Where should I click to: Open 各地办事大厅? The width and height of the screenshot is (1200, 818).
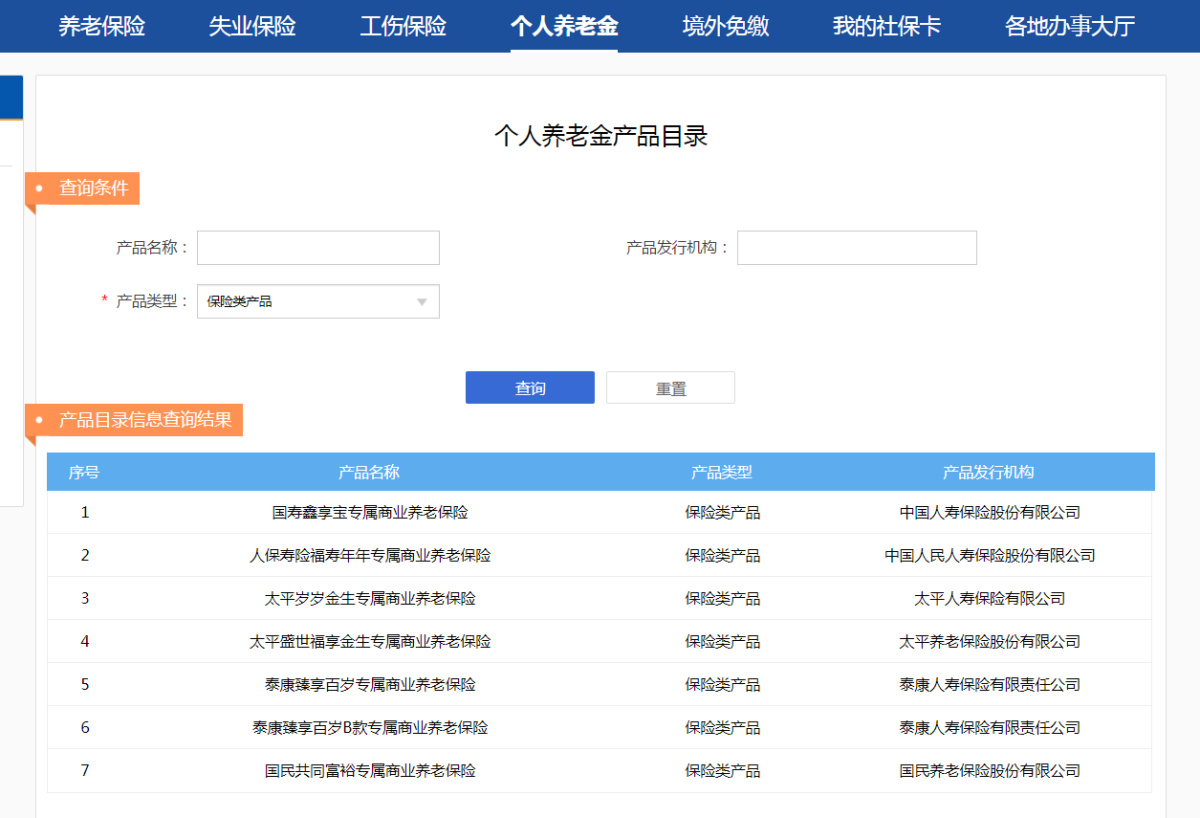tap(1067, 26)
